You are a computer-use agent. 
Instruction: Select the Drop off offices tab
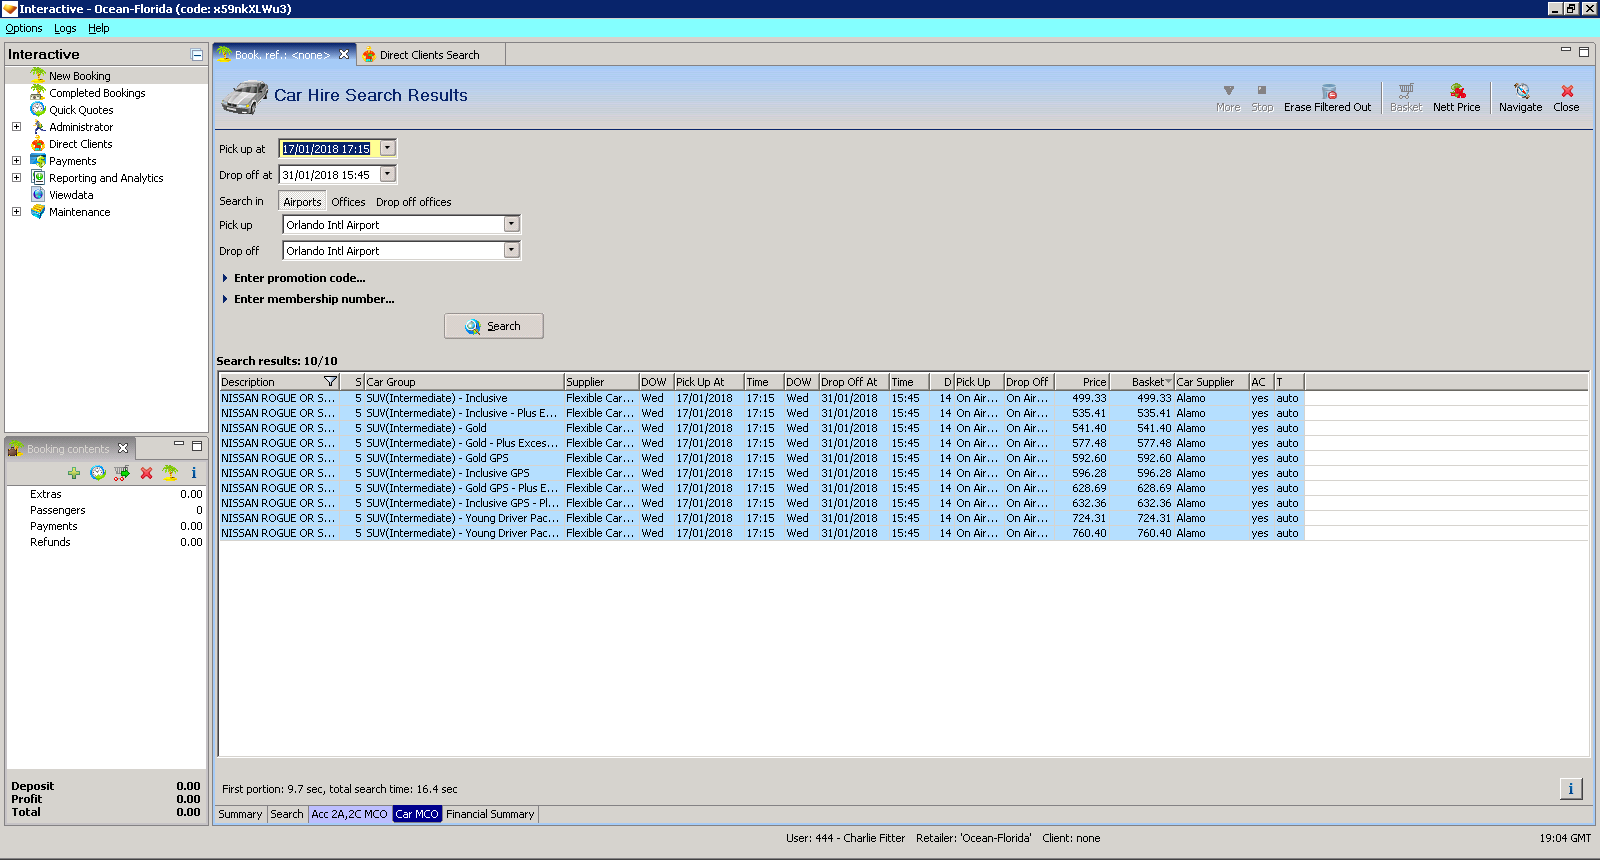coord(413,202)
